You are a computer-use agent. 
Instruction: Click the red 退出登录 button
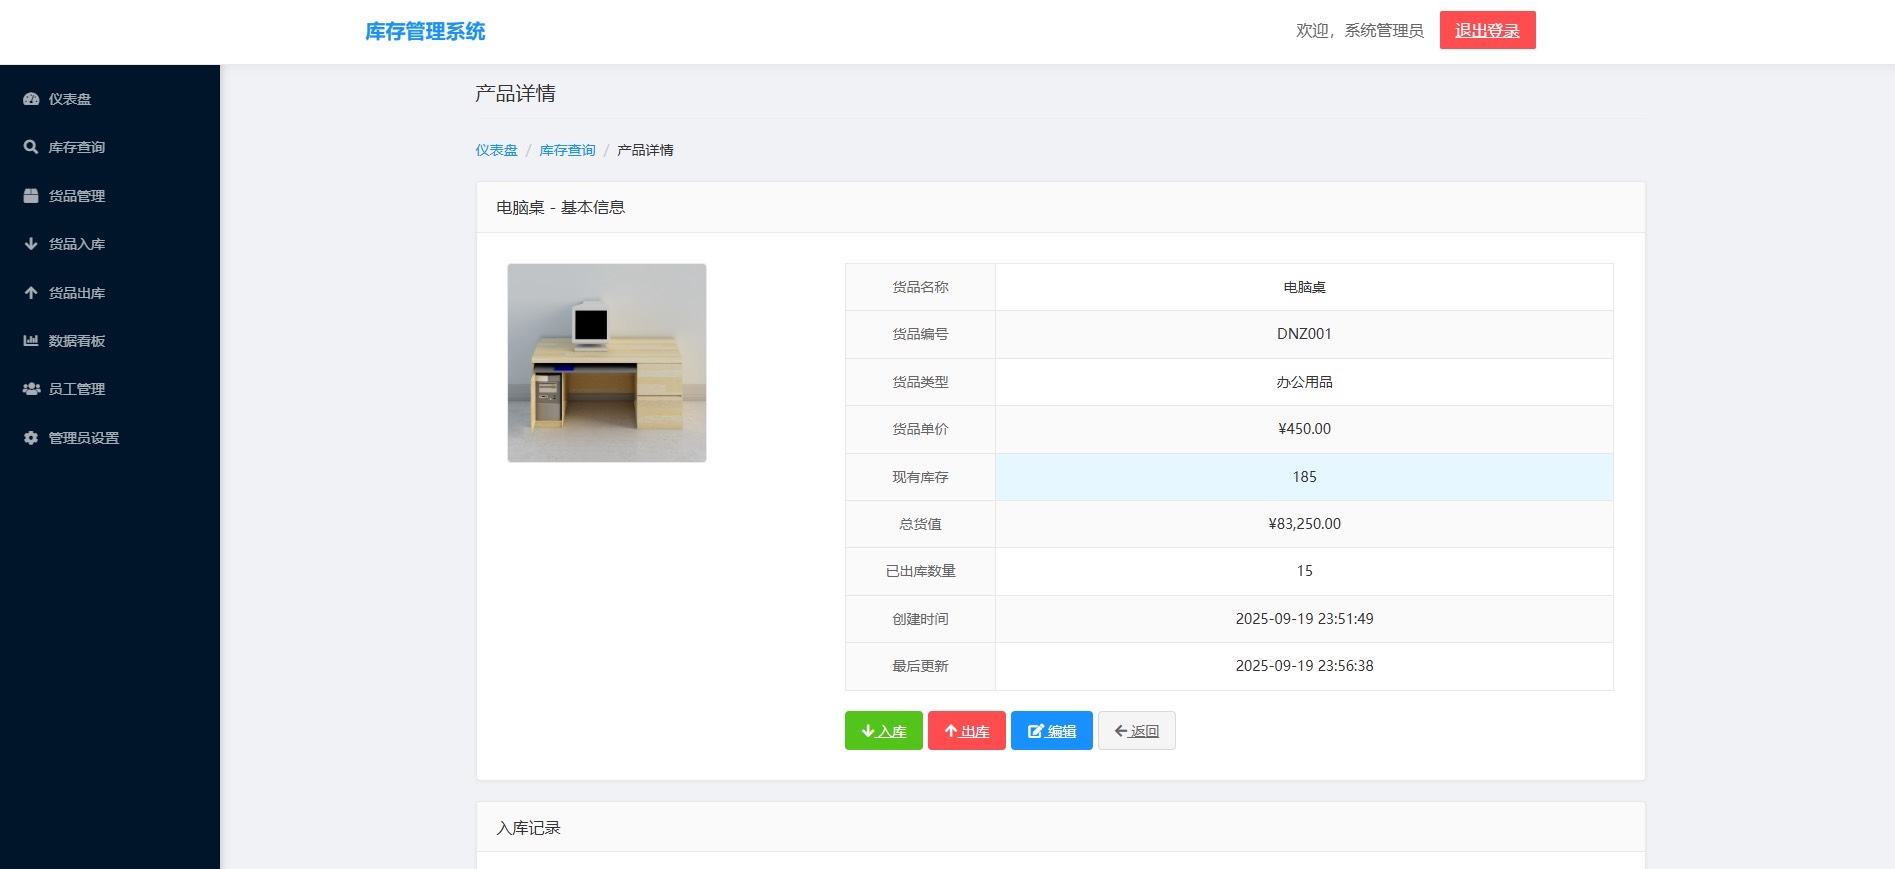tap(1487, 30)
